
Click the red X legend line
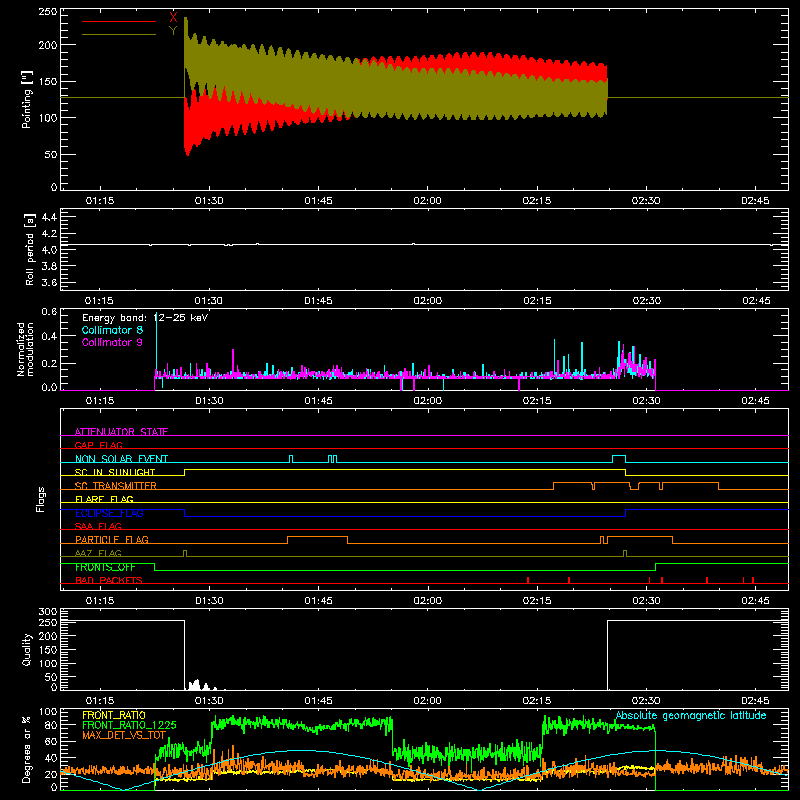119,21
